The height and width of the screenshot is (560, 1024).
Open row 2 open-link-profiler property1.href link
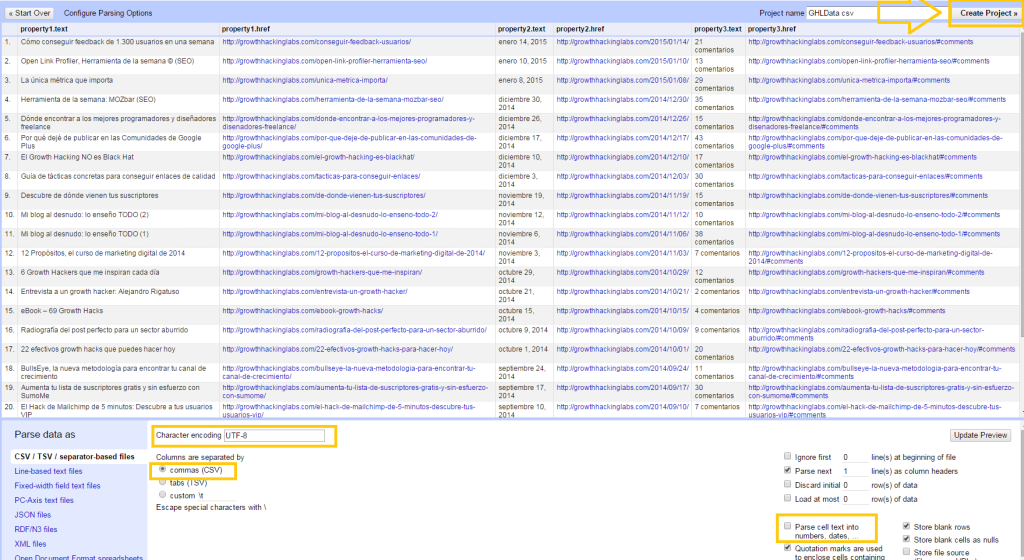point(325,61)
